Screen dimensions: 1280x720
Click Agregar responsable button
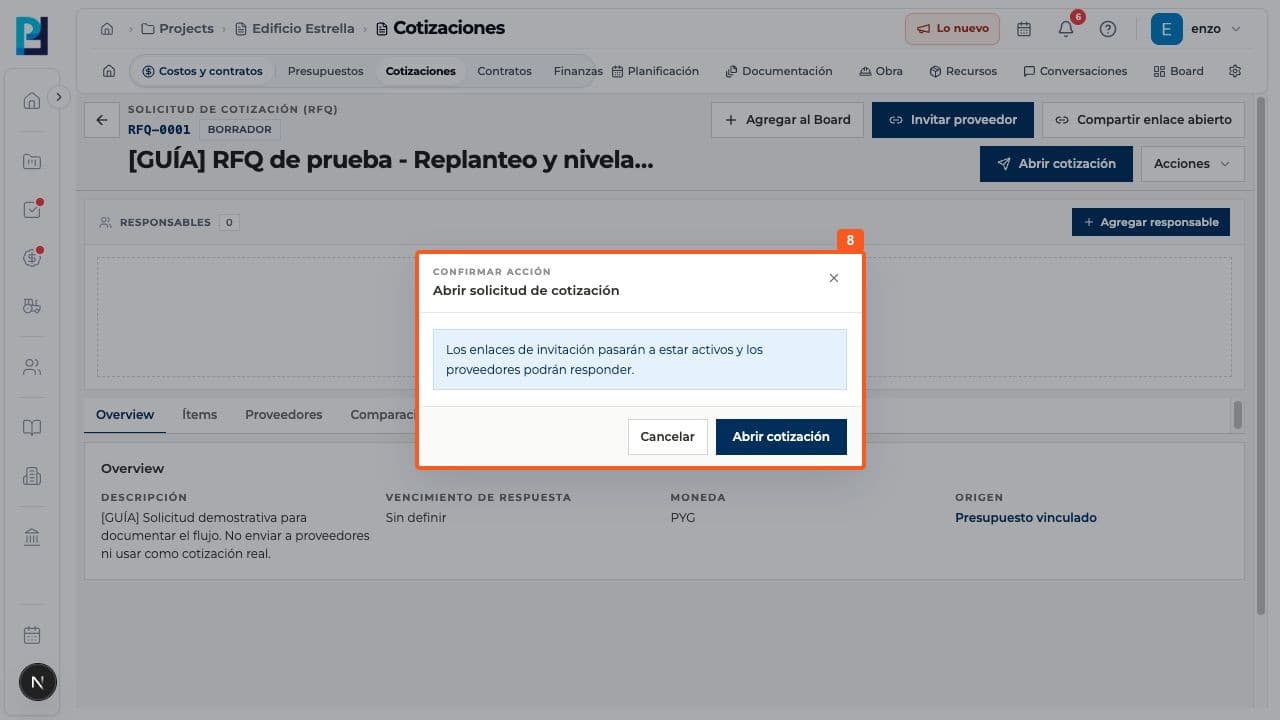1151,222
